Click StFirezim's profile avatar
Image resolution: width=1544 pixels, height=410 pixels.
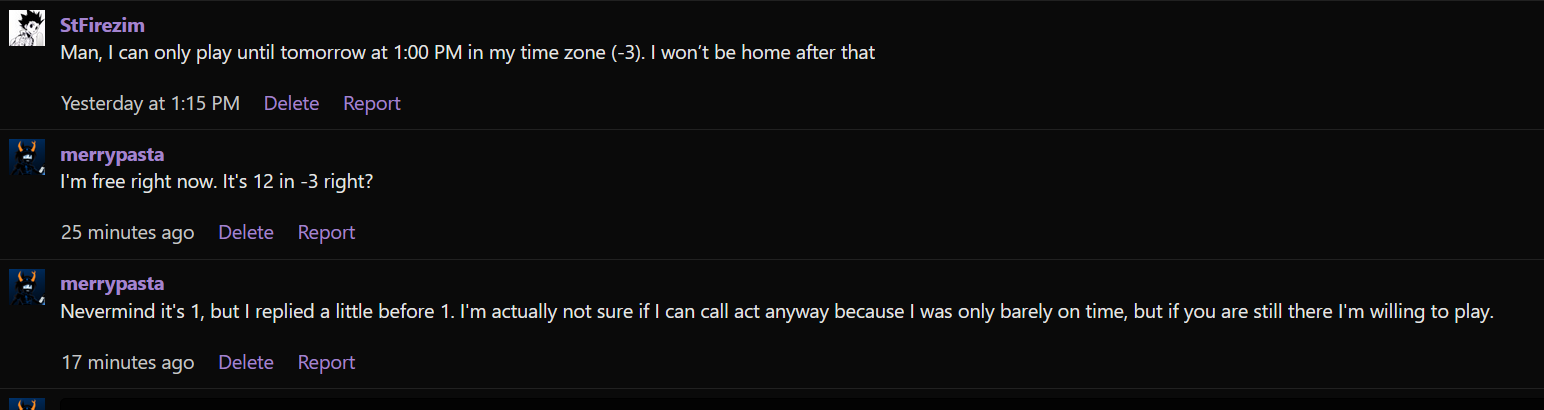[x=27, y=28]
